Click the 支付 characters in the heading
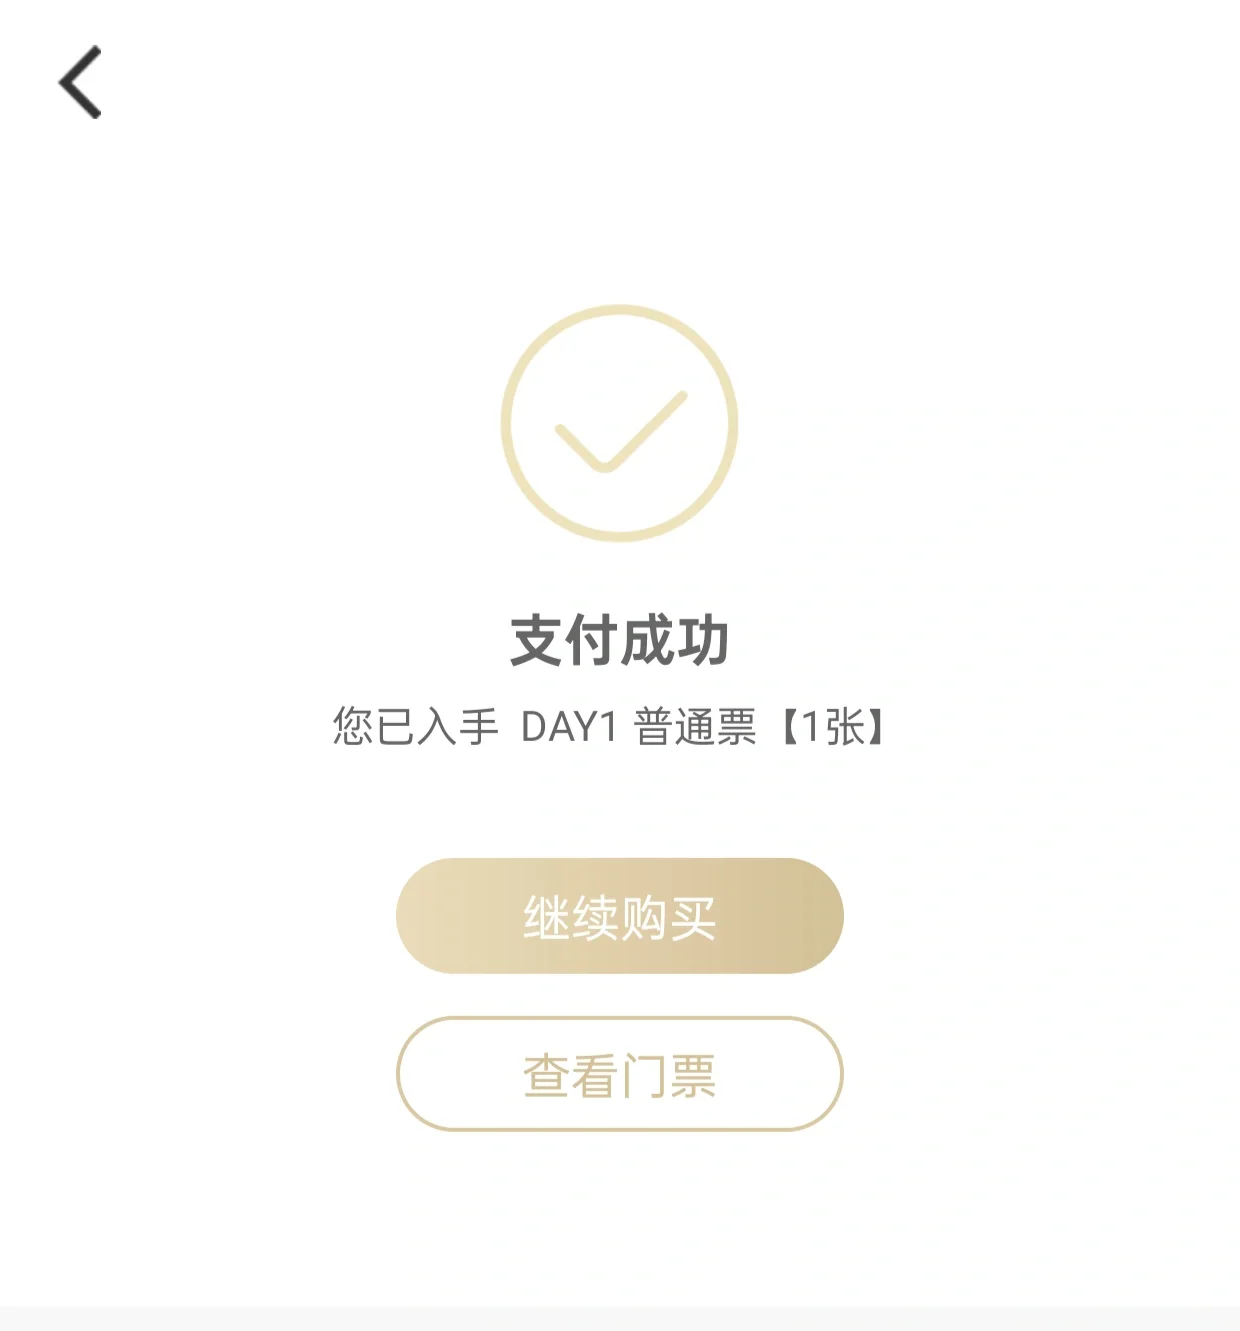The height and width of the screenshot is (1331, 1240). 564,641
